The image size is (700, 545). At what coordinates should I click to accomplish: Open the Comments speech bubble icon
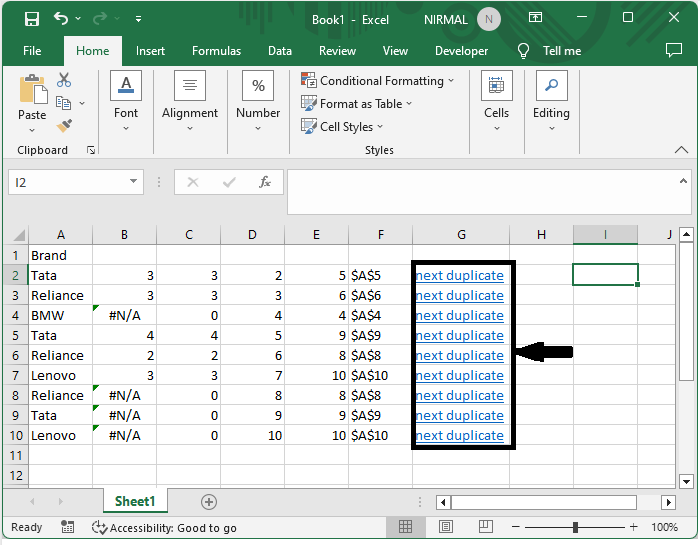point(673,50)
